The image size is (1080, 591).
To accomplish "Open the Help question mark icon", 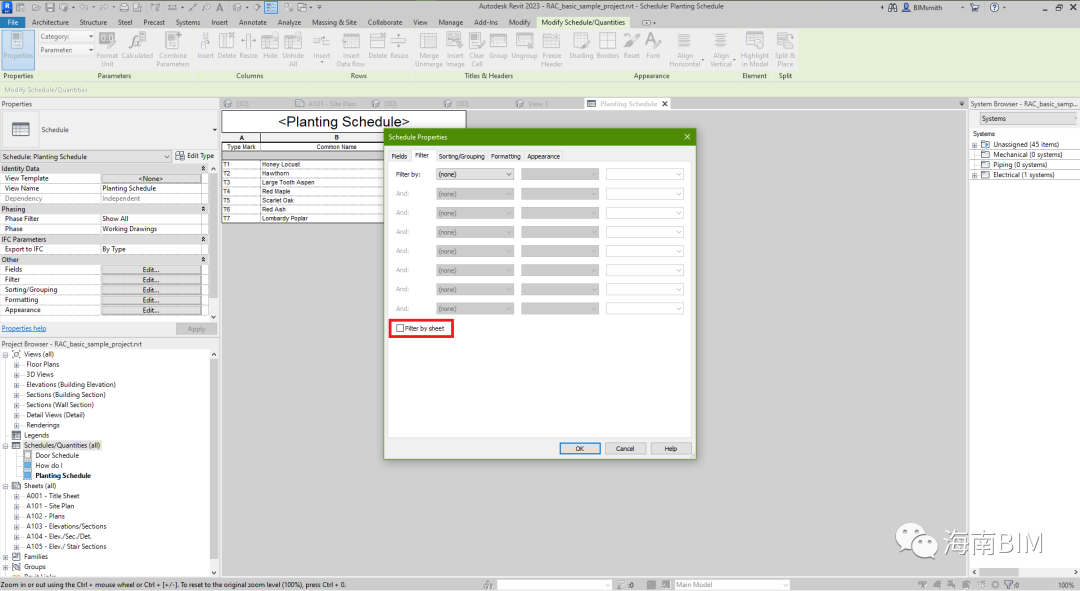I will [x=994, y=8].
